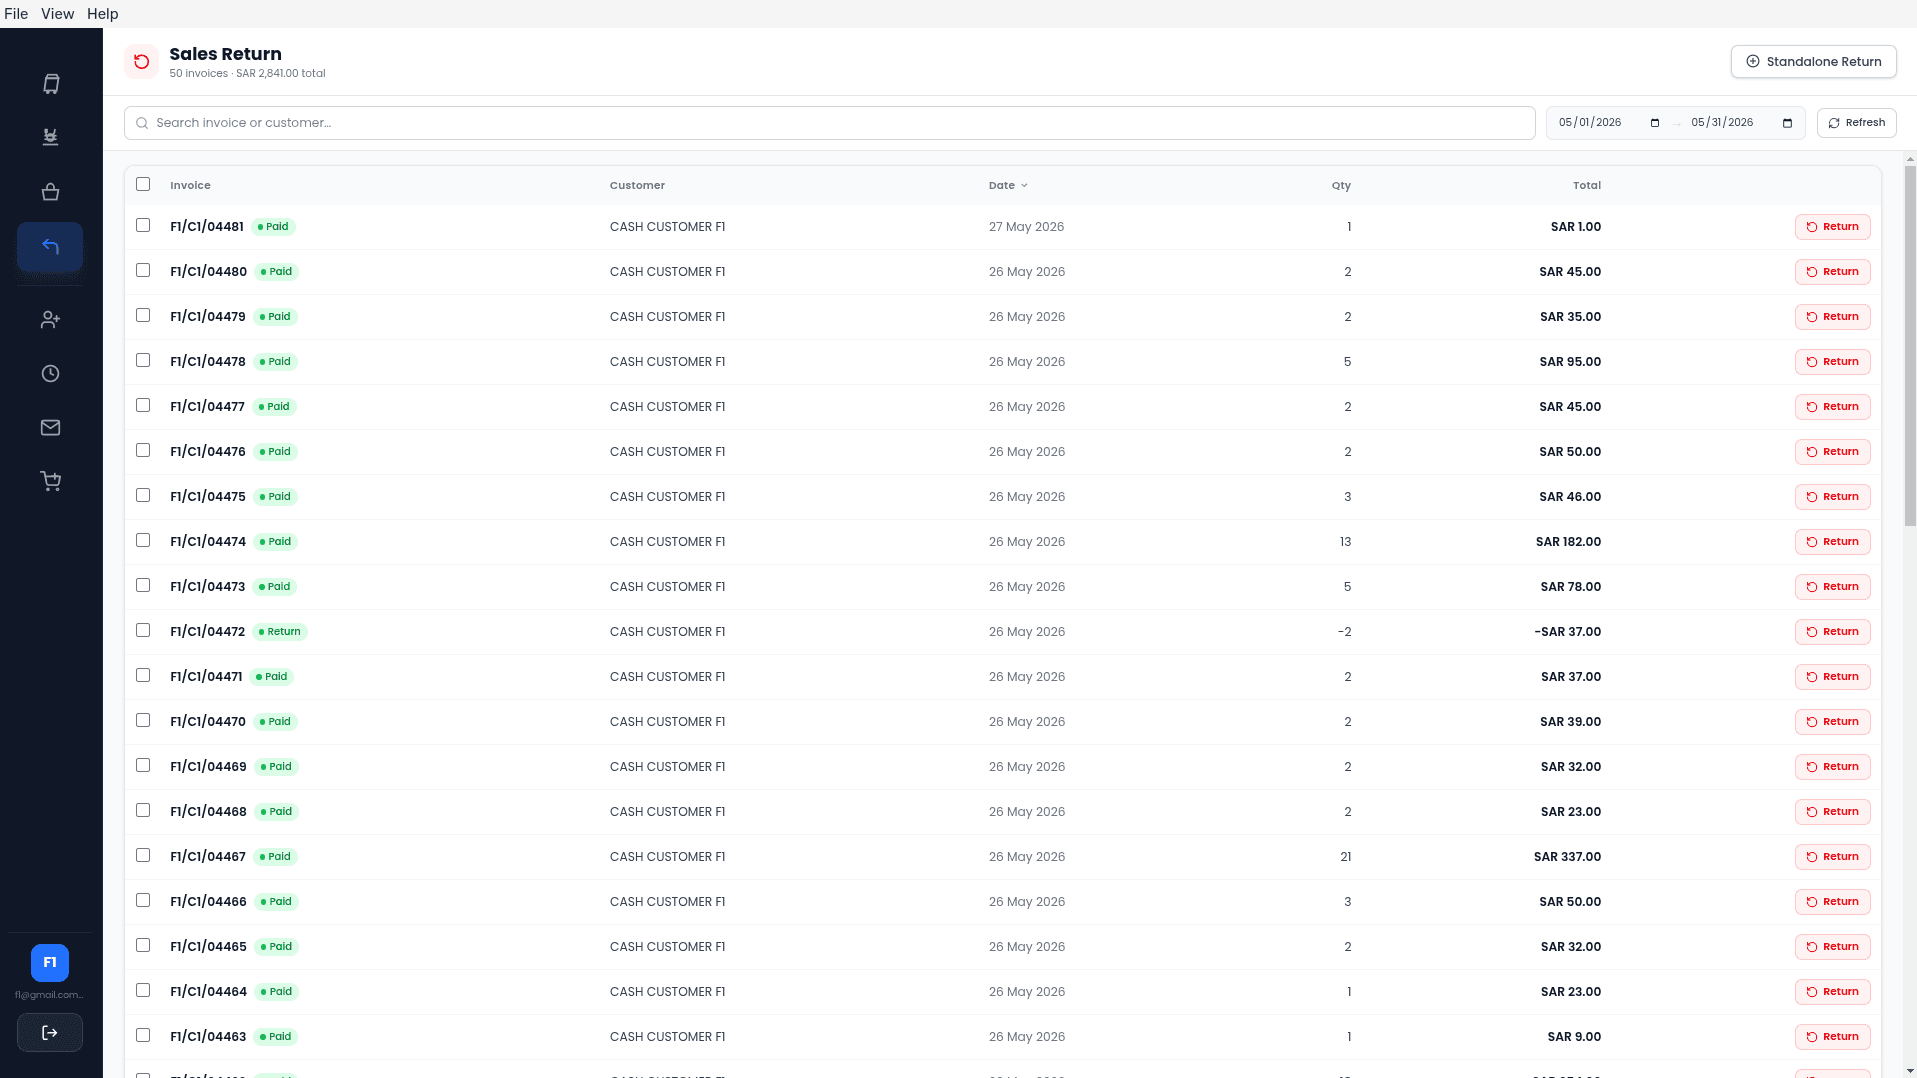Click the search invoice or customer field

(829, 123)
